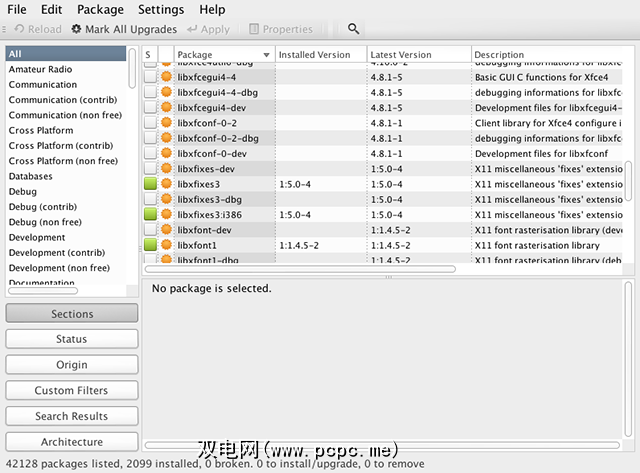Image resolution: width=640 pixels, height=473 pixels.
Task: Click the Apply toolbar button
Action: (208, 29)
